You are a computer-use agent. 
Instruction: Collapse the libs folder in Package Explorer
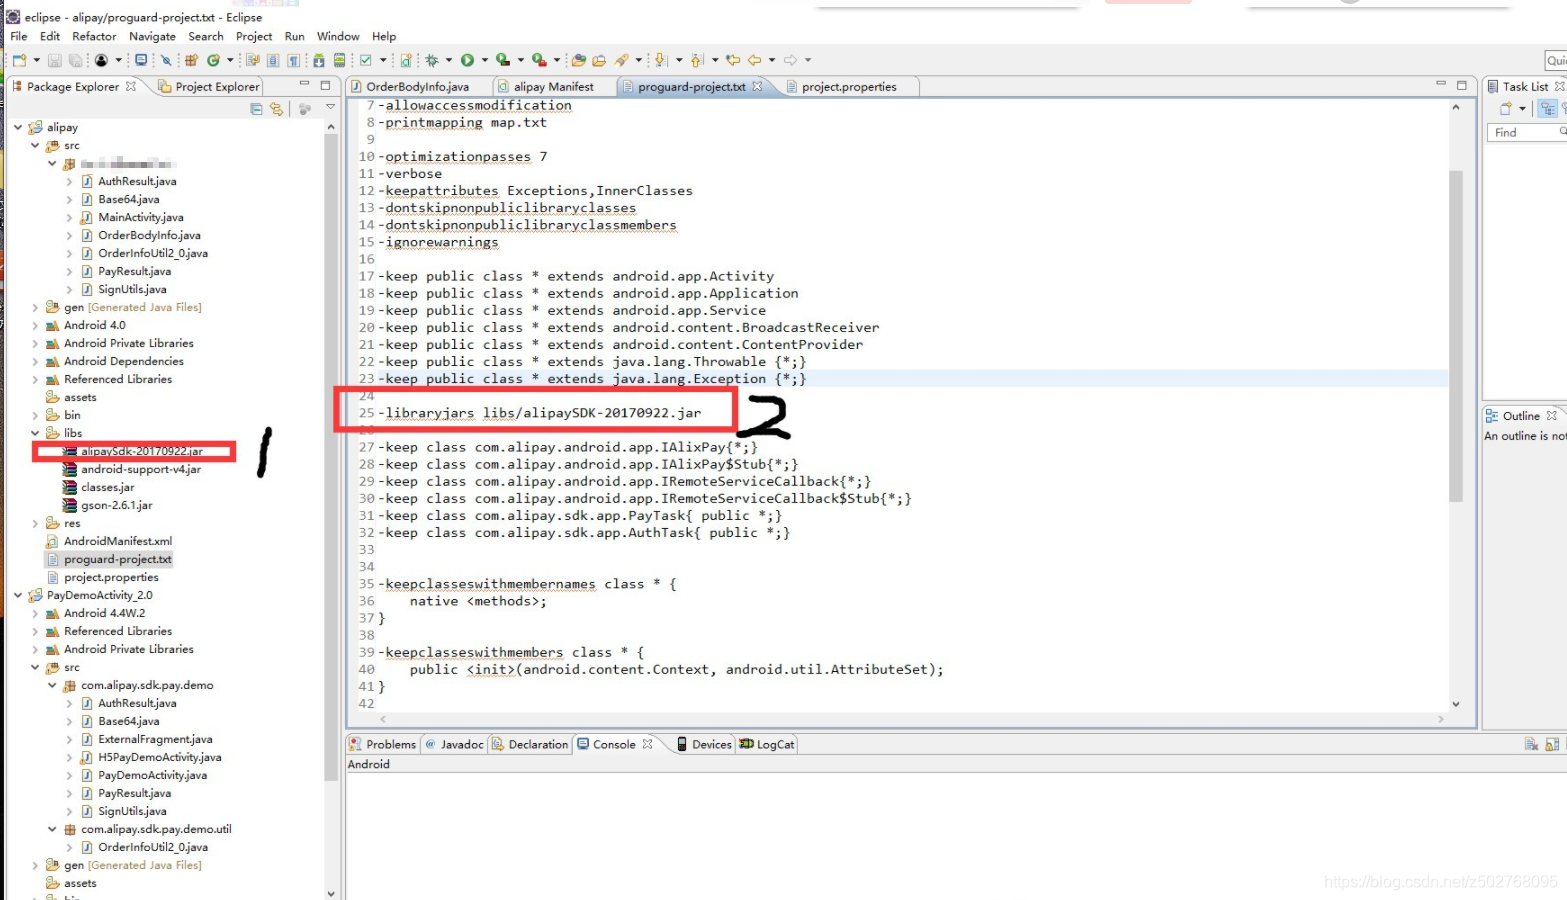pyautogui.click(x=35, y=433)
